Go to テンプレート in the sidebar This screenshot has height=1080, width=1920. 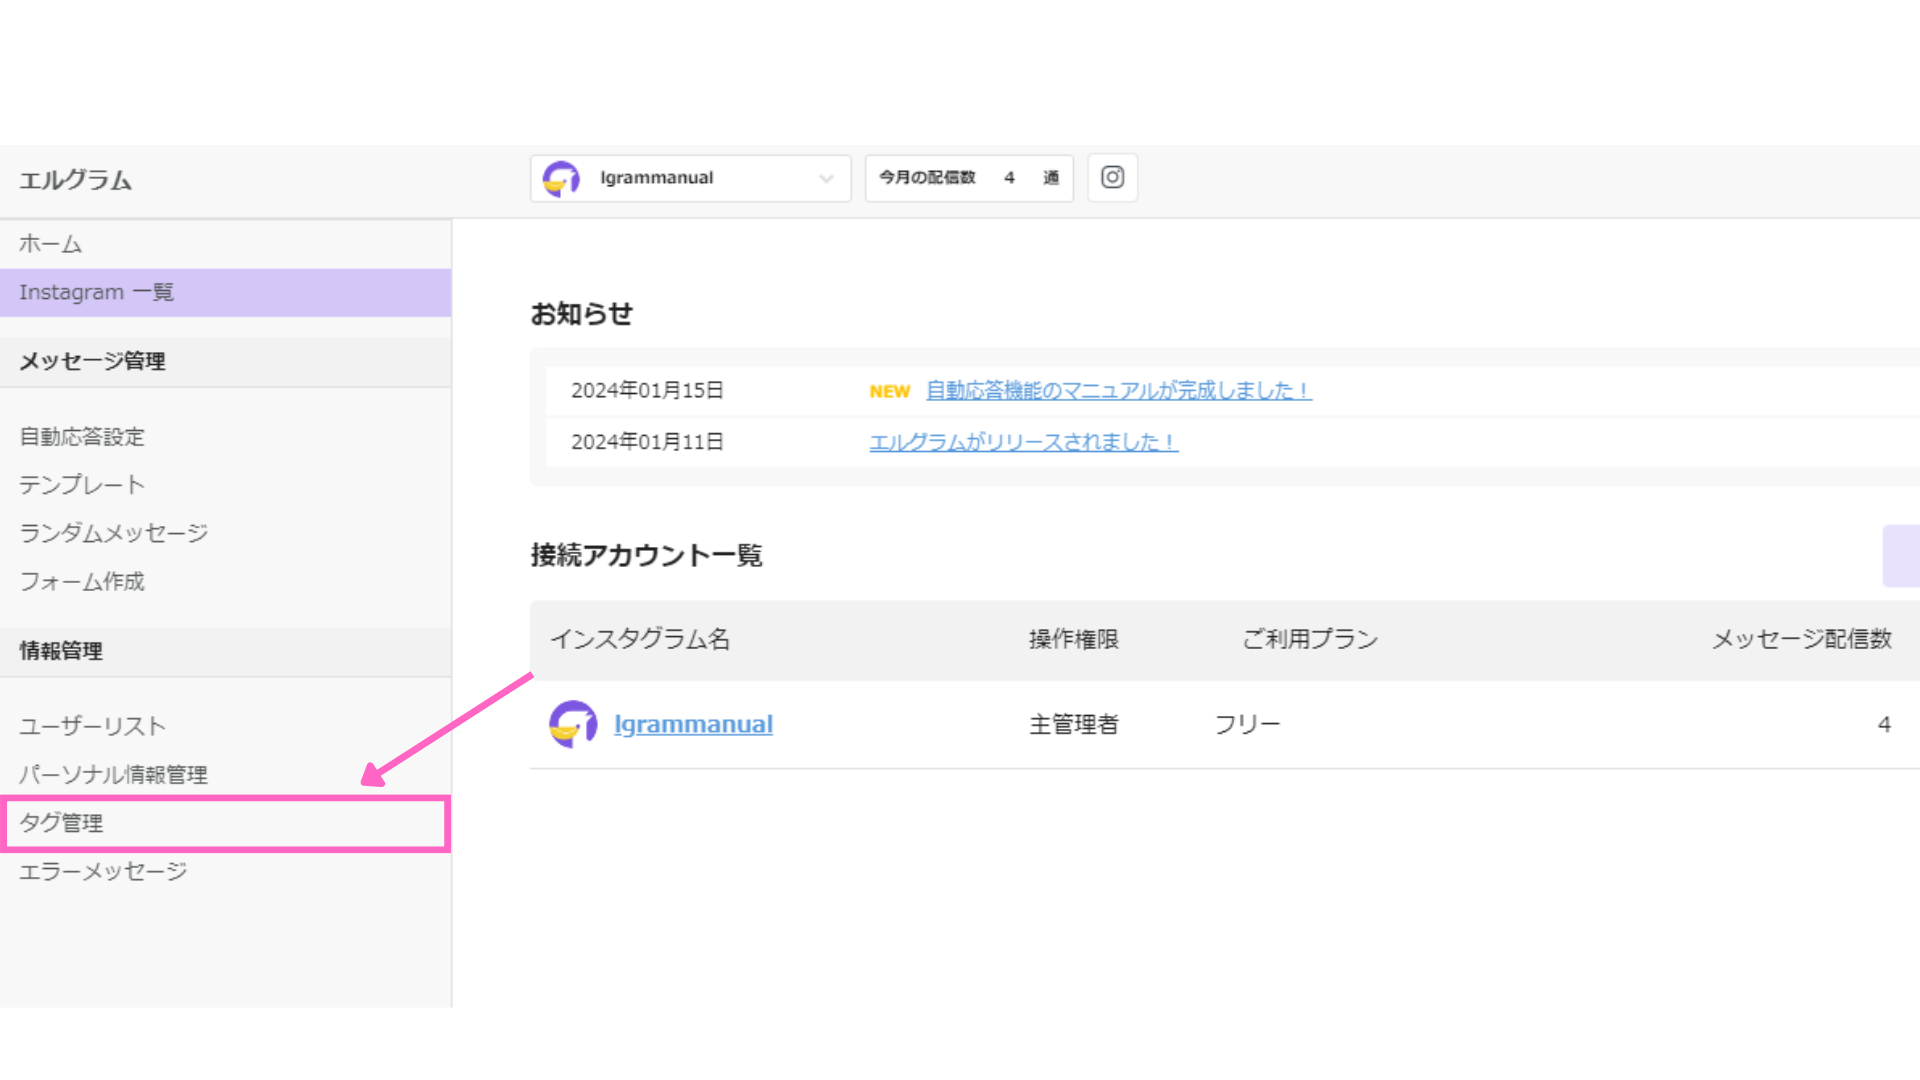pyautogui.click(x=82, y=485)
